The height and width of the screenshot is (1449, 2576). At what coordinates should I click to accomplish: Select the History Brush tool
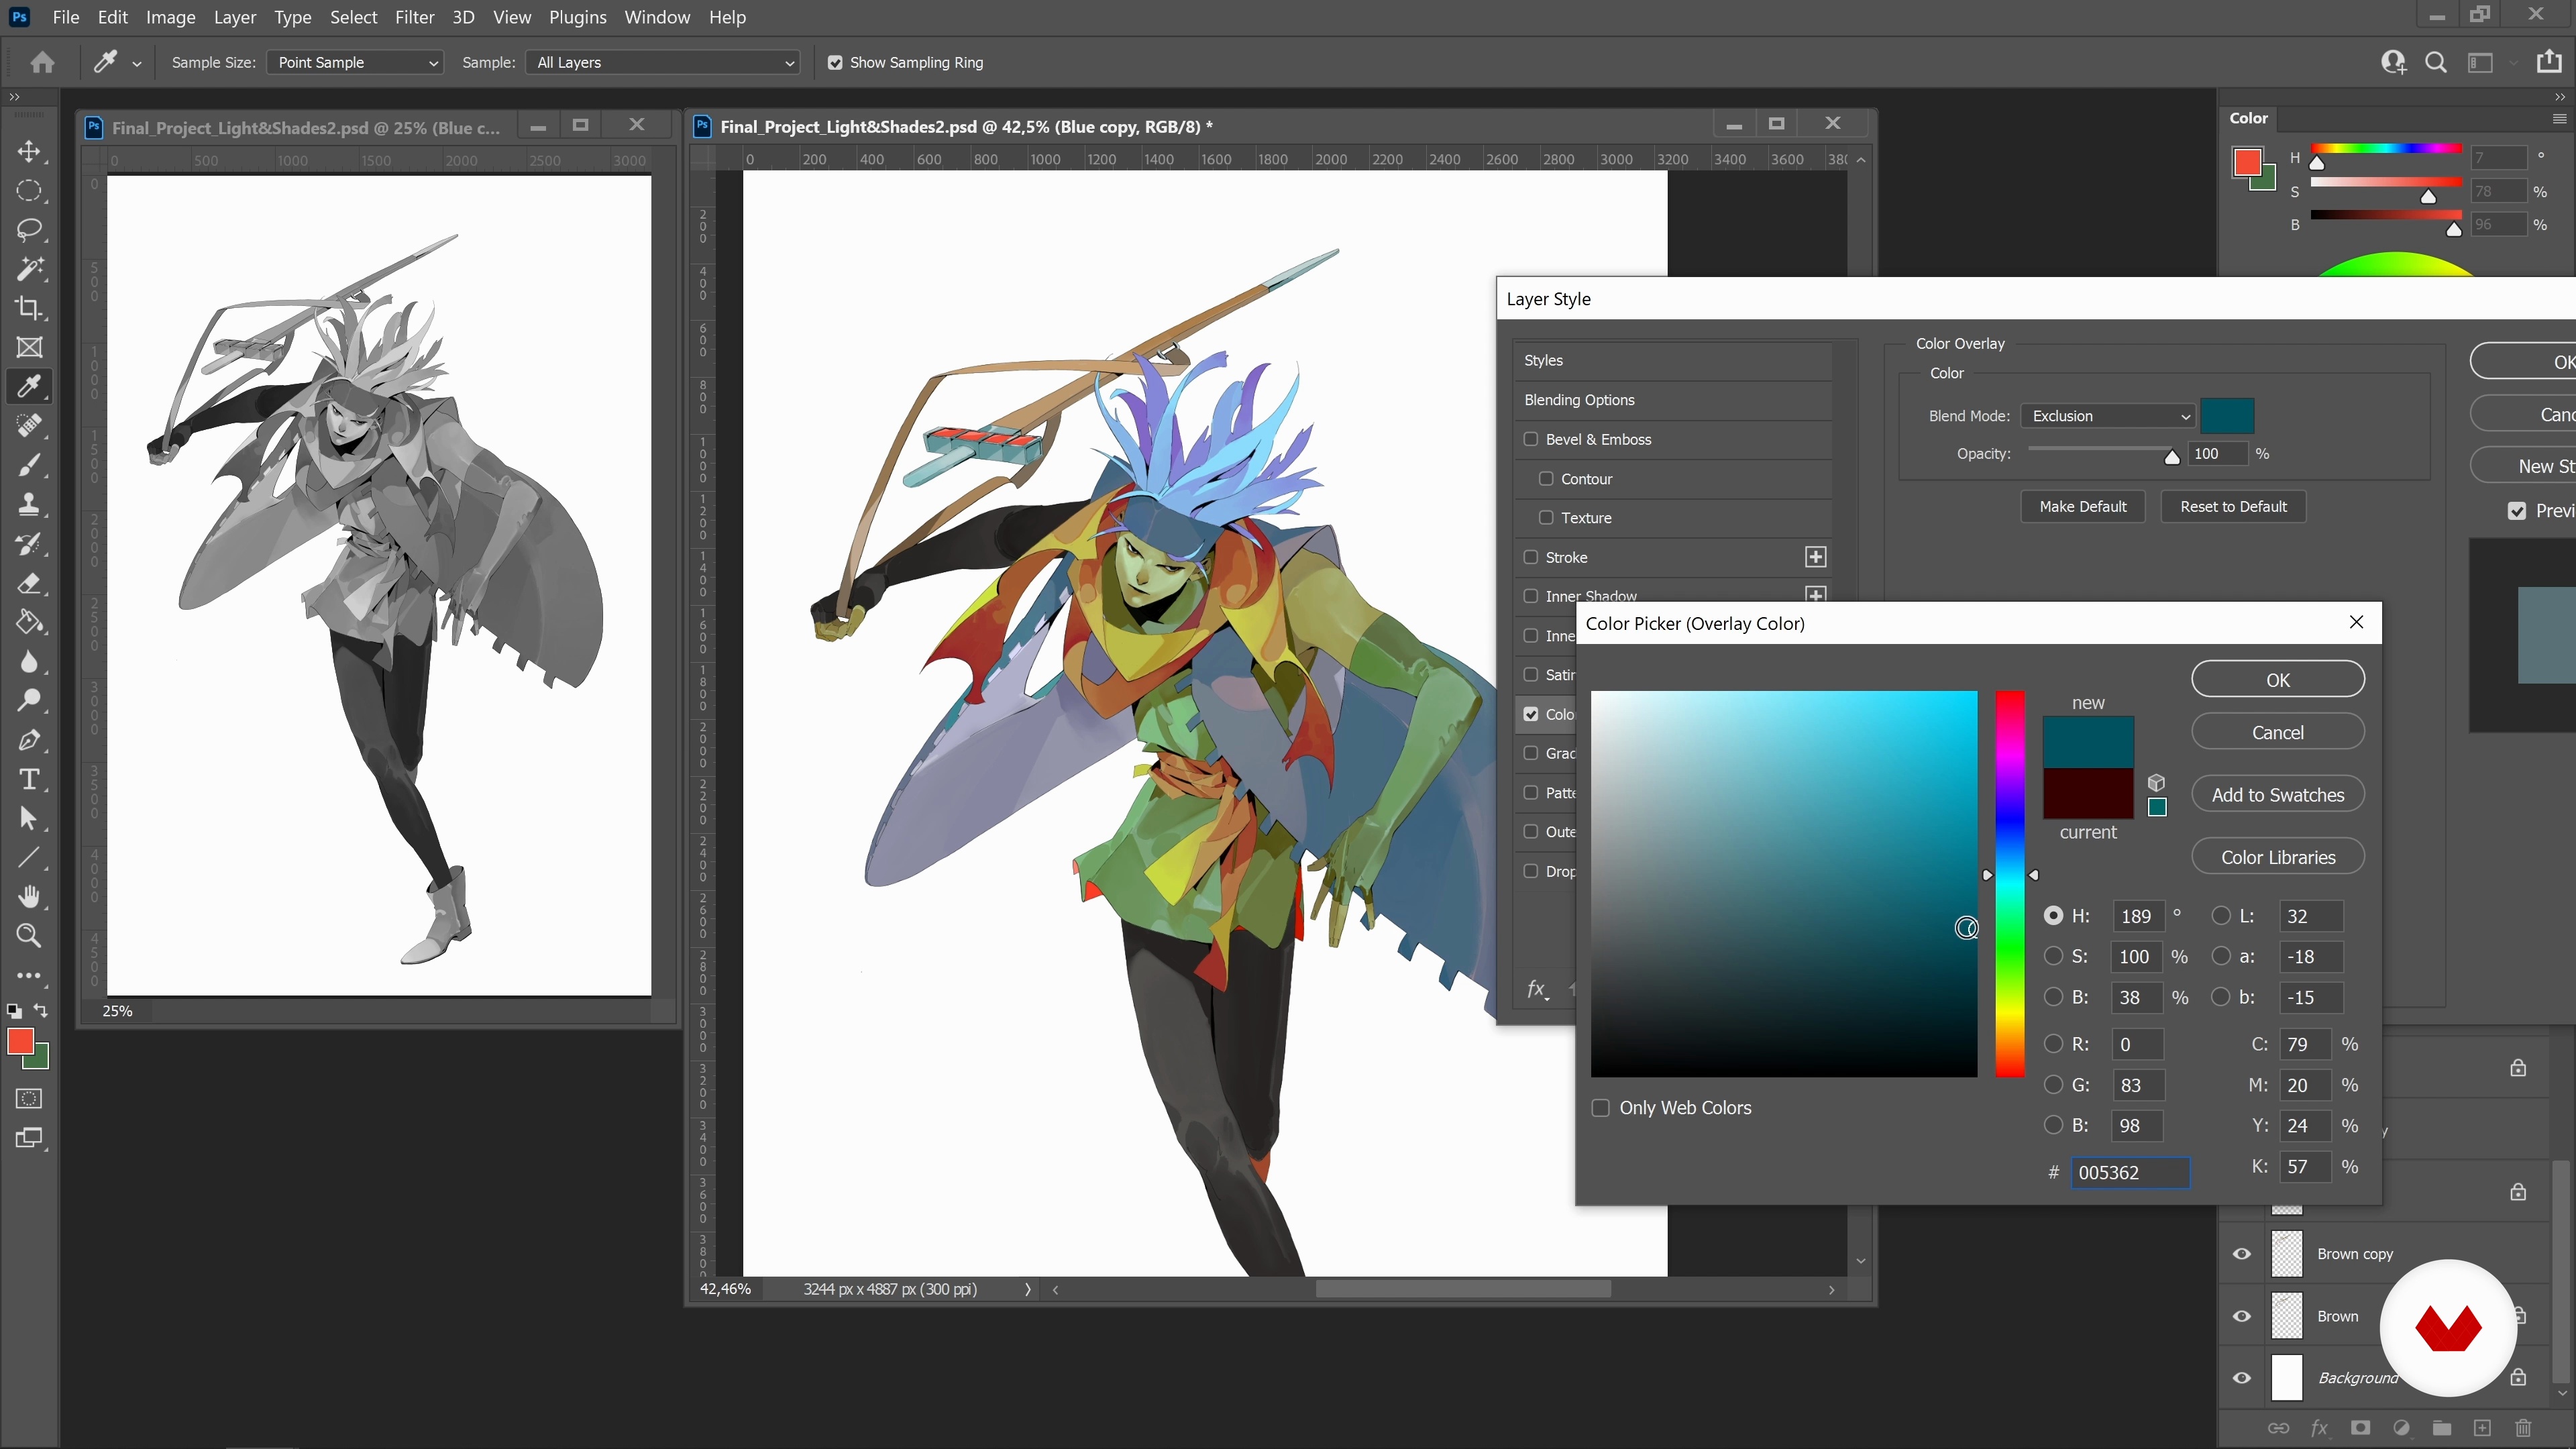[29, 543]
